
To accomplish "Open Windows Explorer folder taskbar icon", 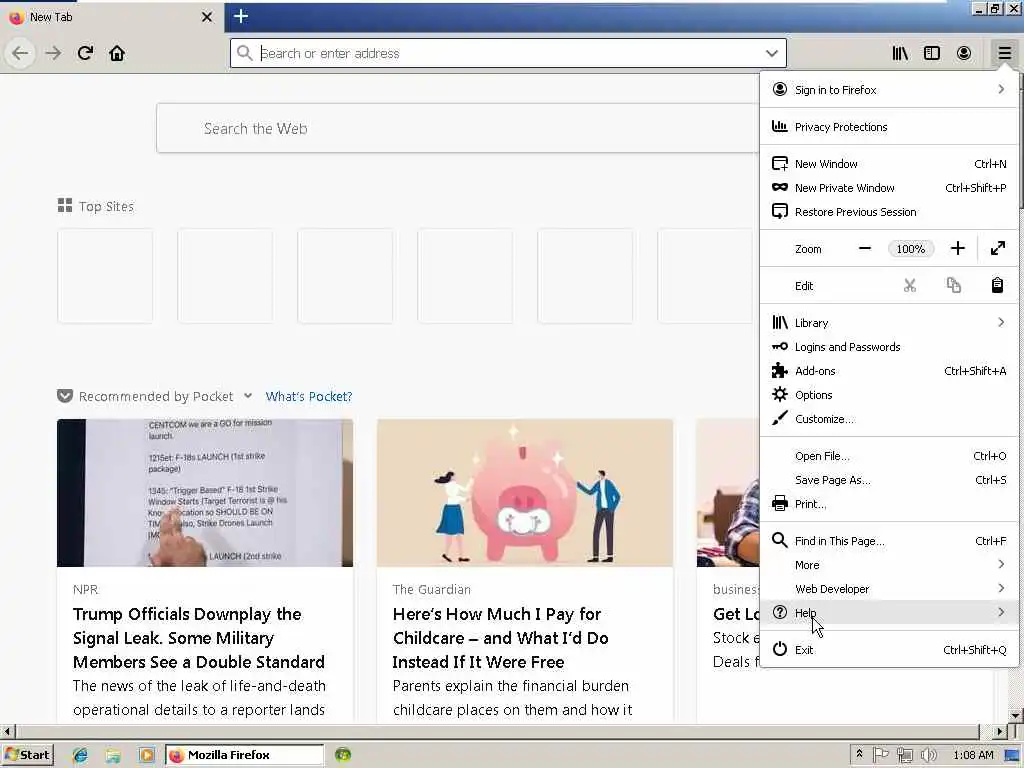I will coord(114,755).
